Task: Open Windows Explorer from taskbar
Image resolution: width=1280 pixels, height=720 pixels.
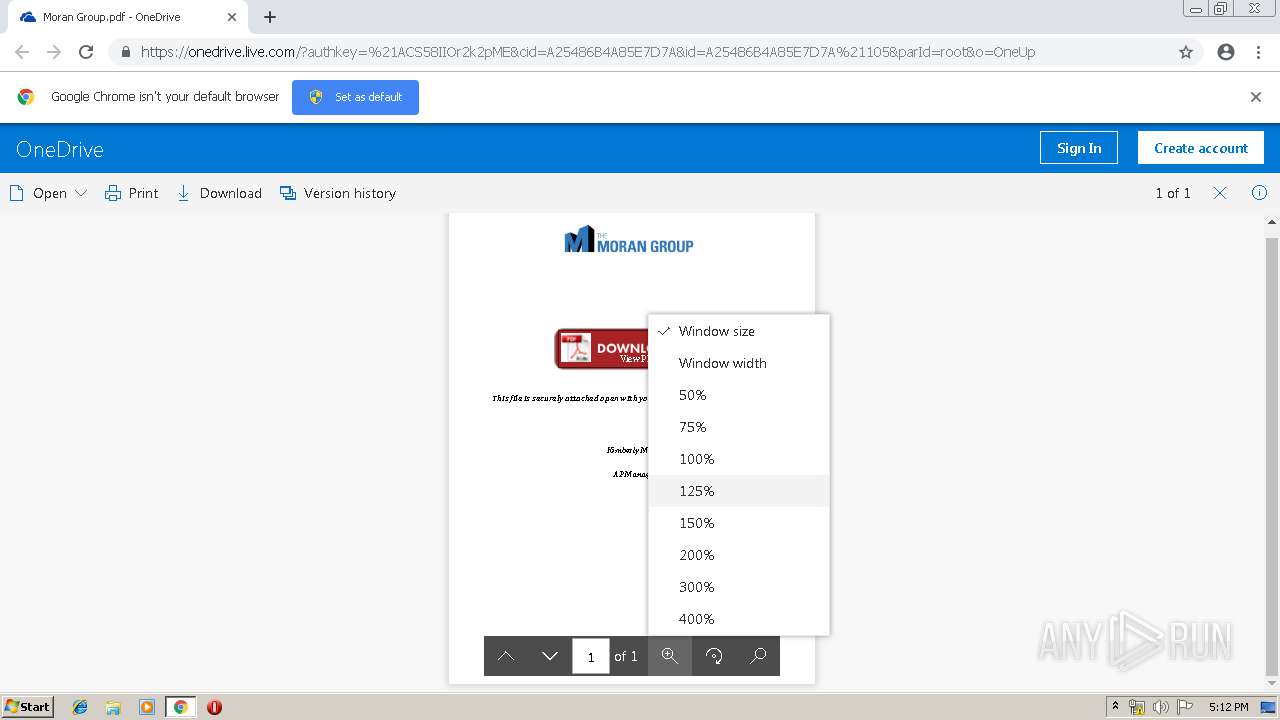Action: point(113,707)
